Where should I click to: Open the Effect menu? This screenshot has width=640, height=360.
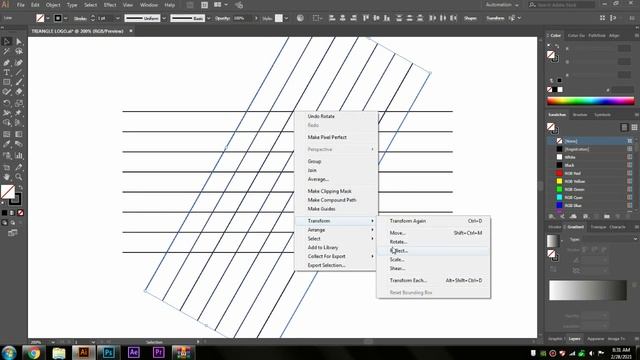pyautogui.click(x=110, y=5)
